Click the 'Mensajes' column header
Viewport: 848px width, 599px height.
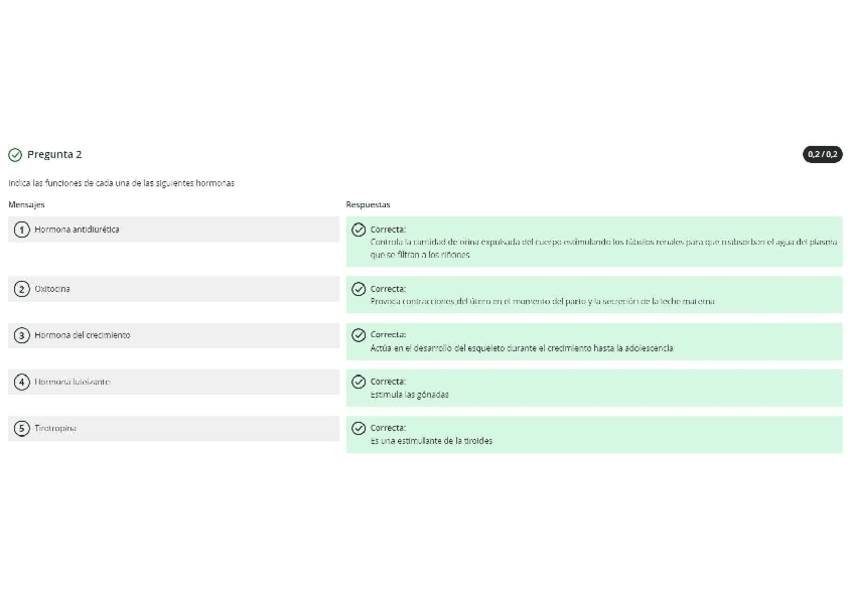click(26, 205)
